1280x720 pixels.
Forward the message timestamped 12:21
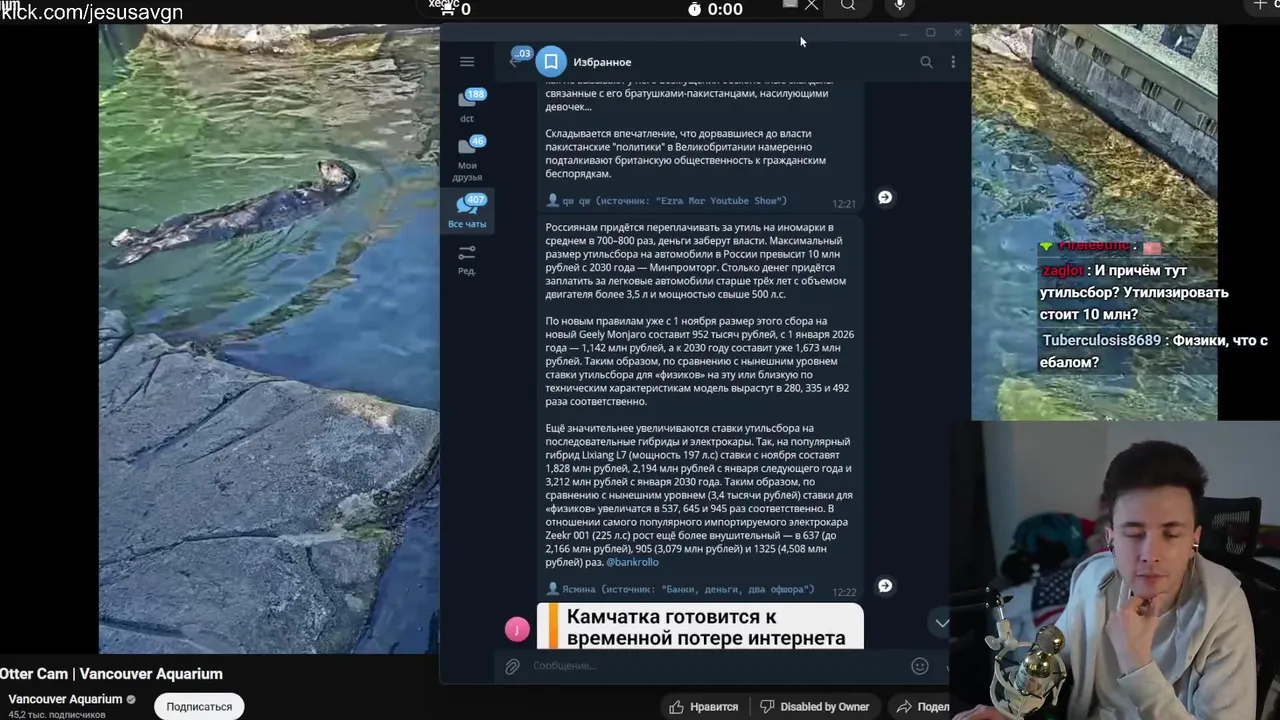tap(885, 198)
